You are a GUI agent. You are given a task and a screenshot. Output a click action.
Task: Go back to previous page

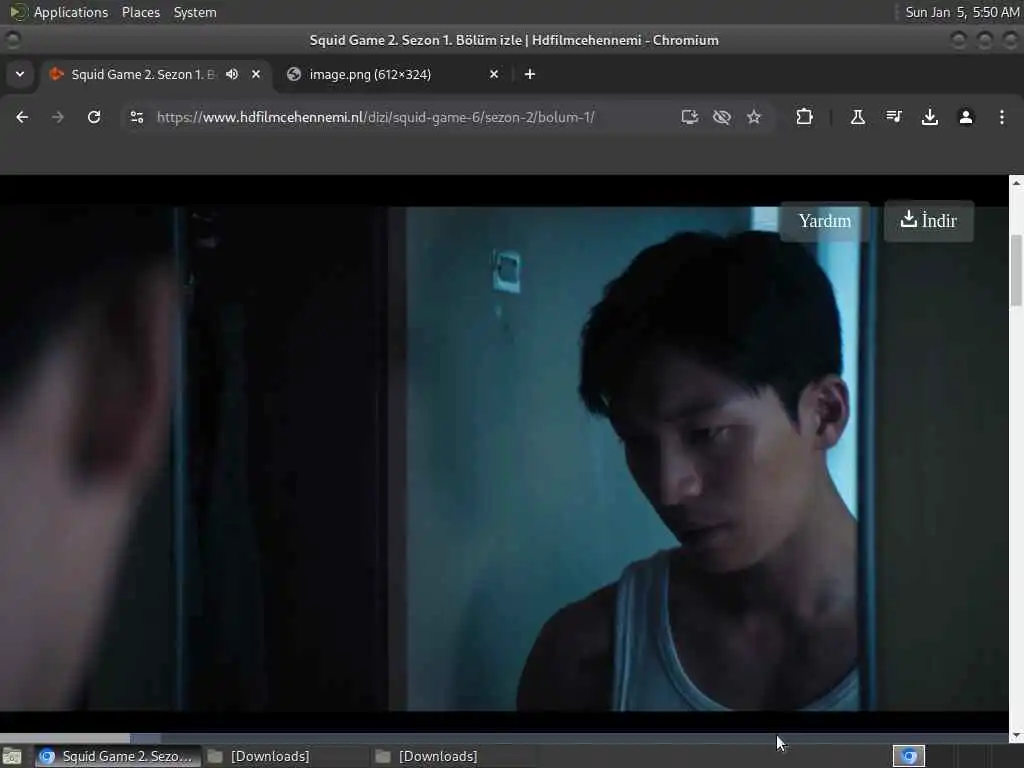22,117
